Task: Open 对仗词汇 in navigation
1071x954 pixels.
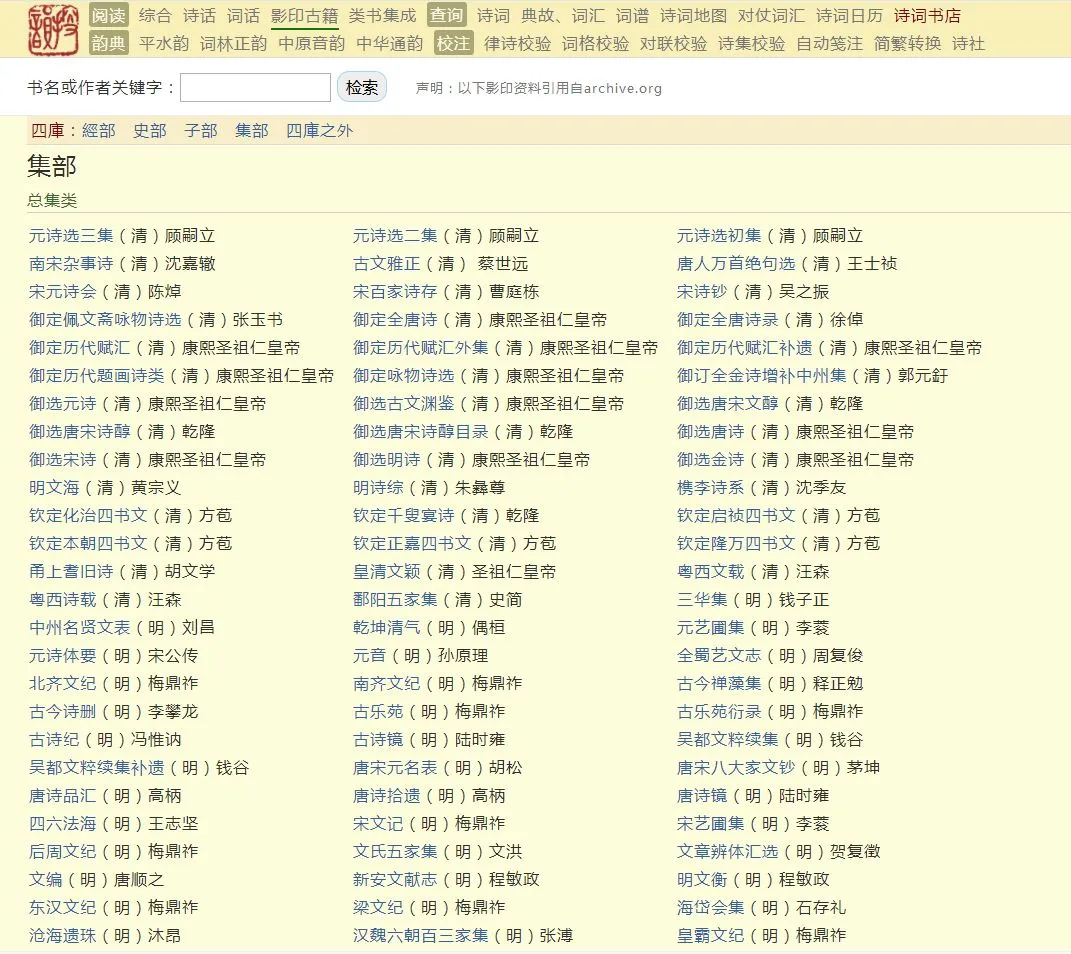Action: point(771,15)
